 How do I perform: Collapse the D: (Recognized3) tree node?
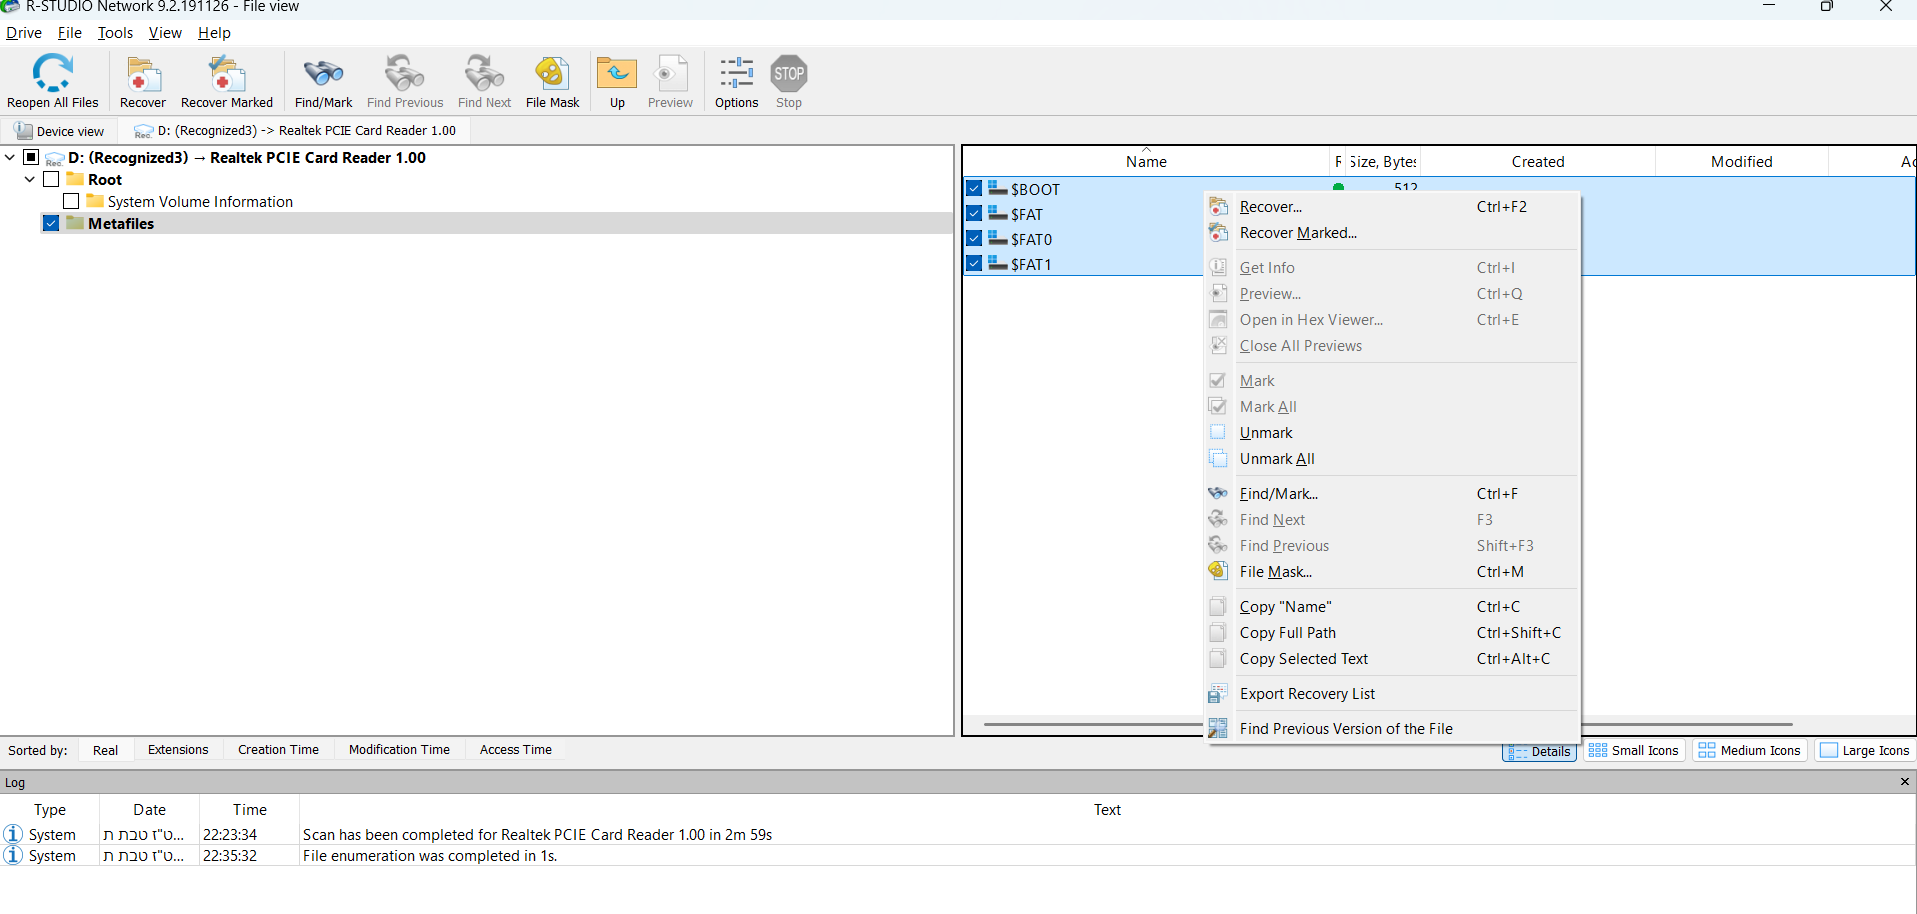(10, 157)
